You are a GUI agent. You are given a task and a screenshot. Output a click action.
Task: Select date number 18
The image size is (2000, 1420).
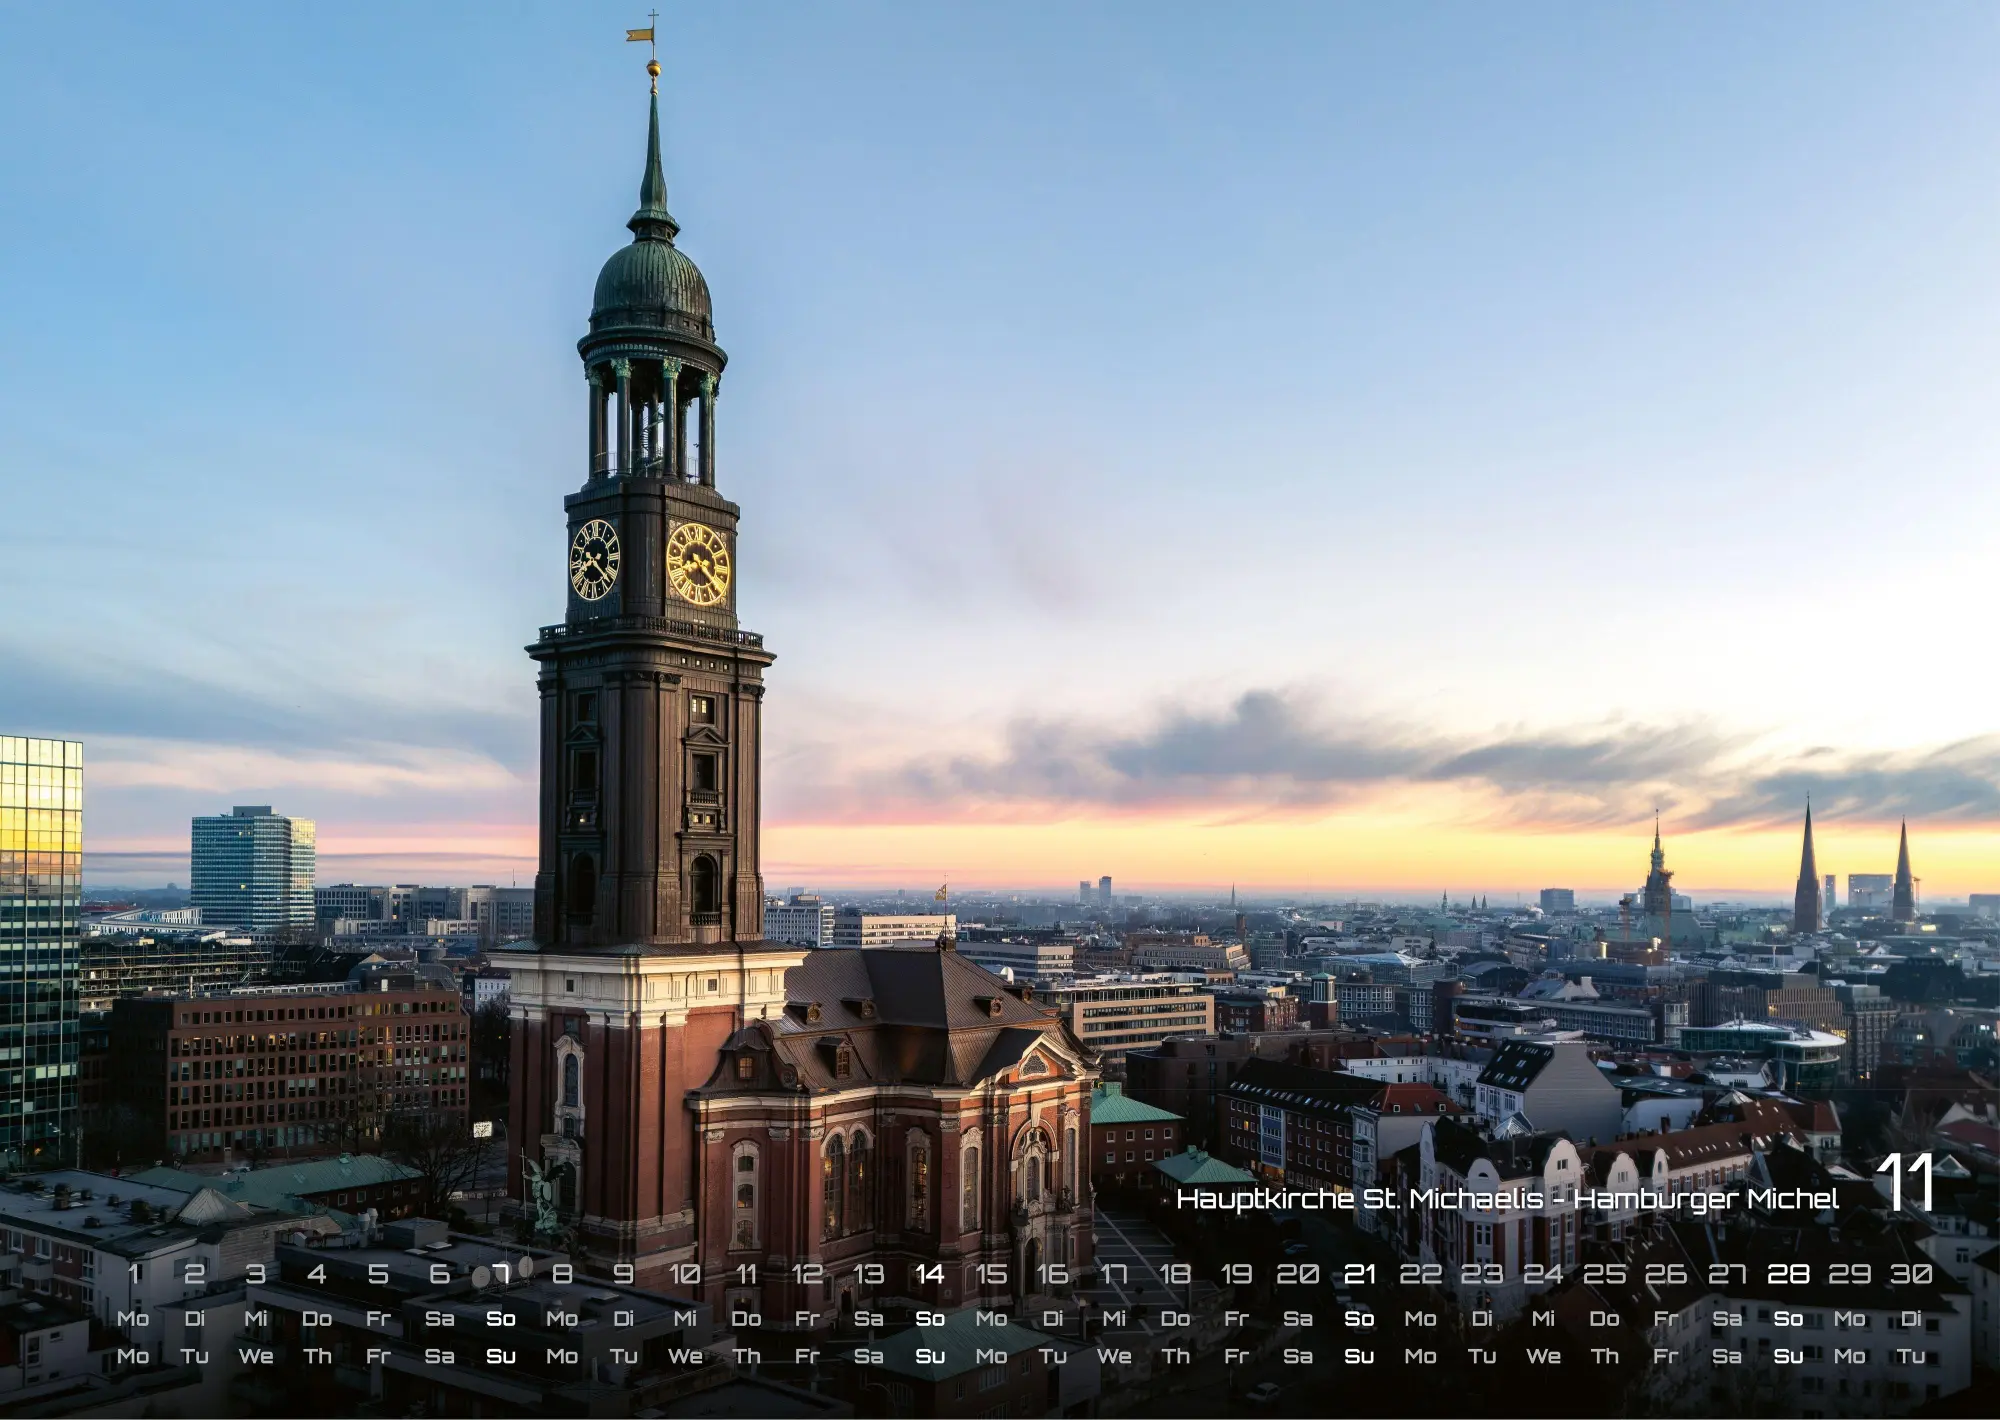[x=1176, y=1274]
